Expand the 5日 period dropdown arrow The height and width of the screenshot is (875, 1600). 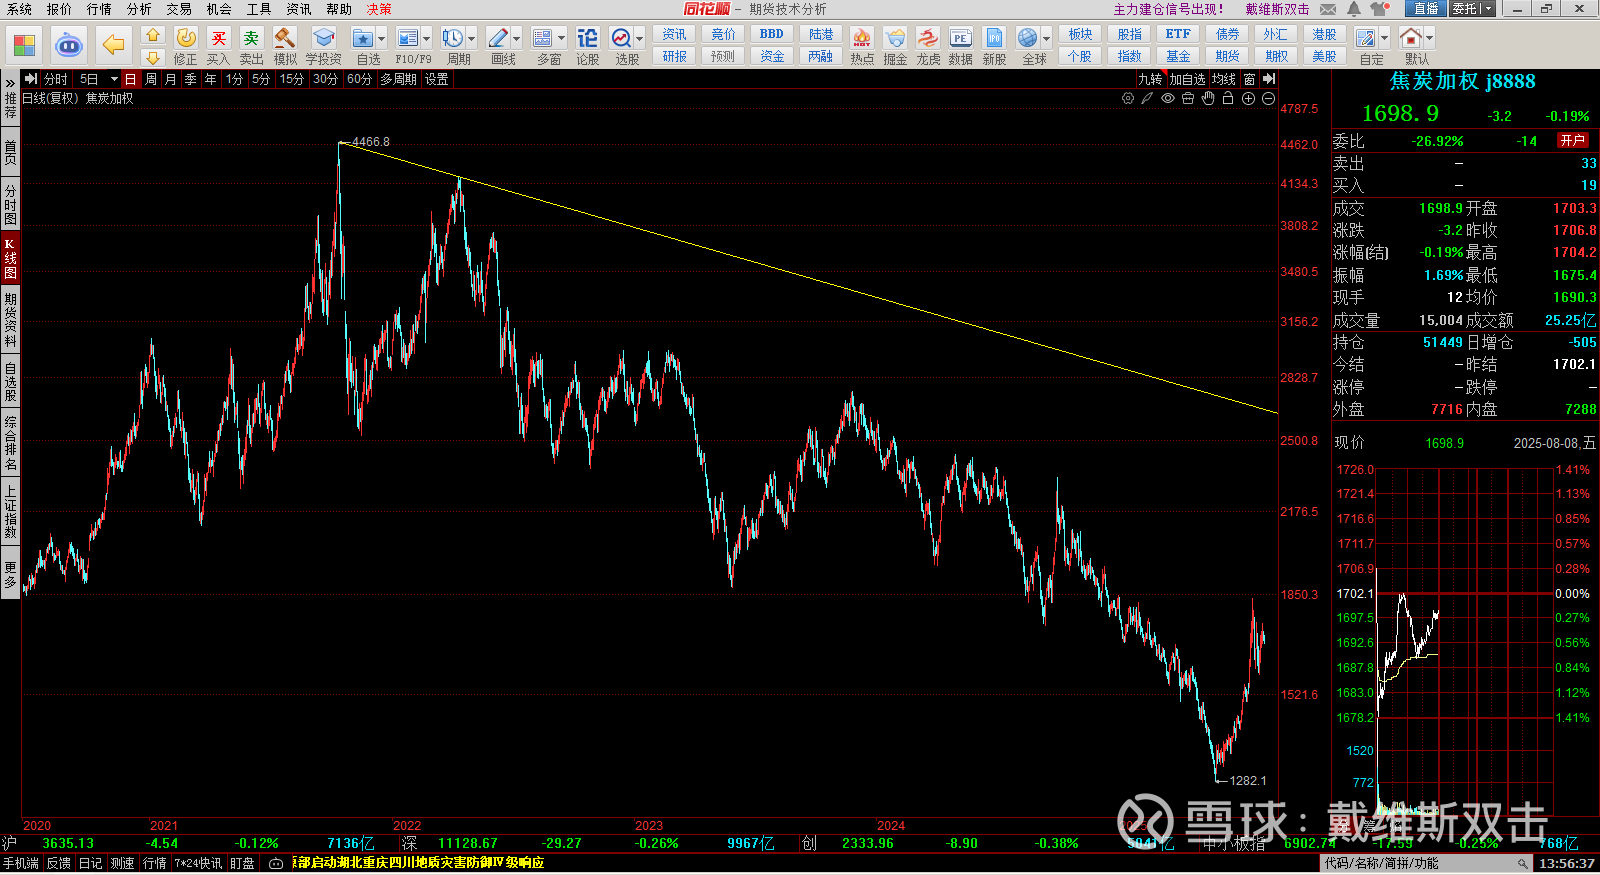pyautogui.click(x=114, y=79)
